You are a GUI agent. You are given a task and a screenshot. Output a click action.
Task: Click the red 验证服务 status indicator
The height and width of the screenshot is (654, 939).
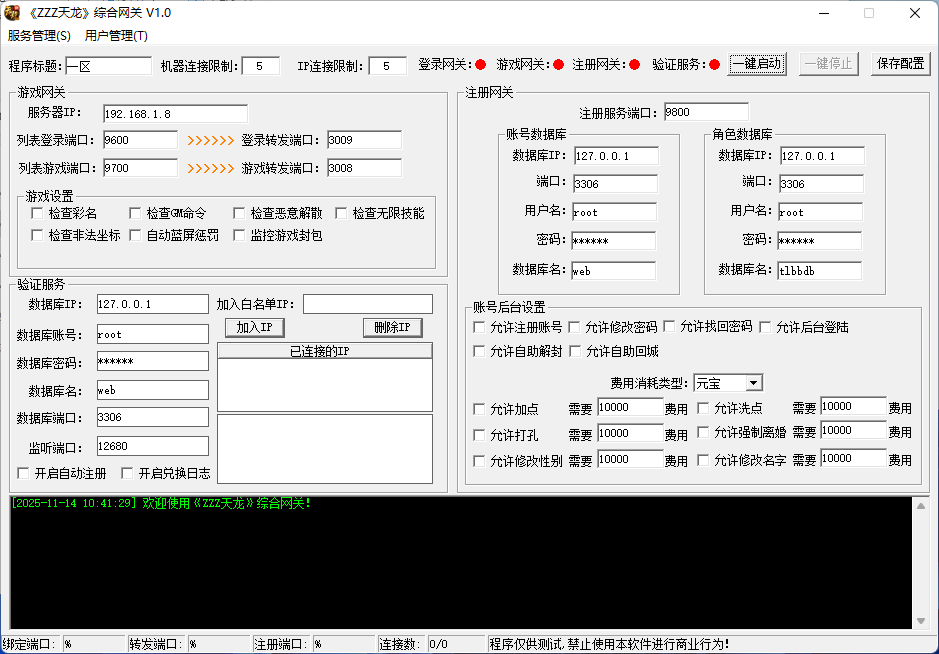pos(714,65)
